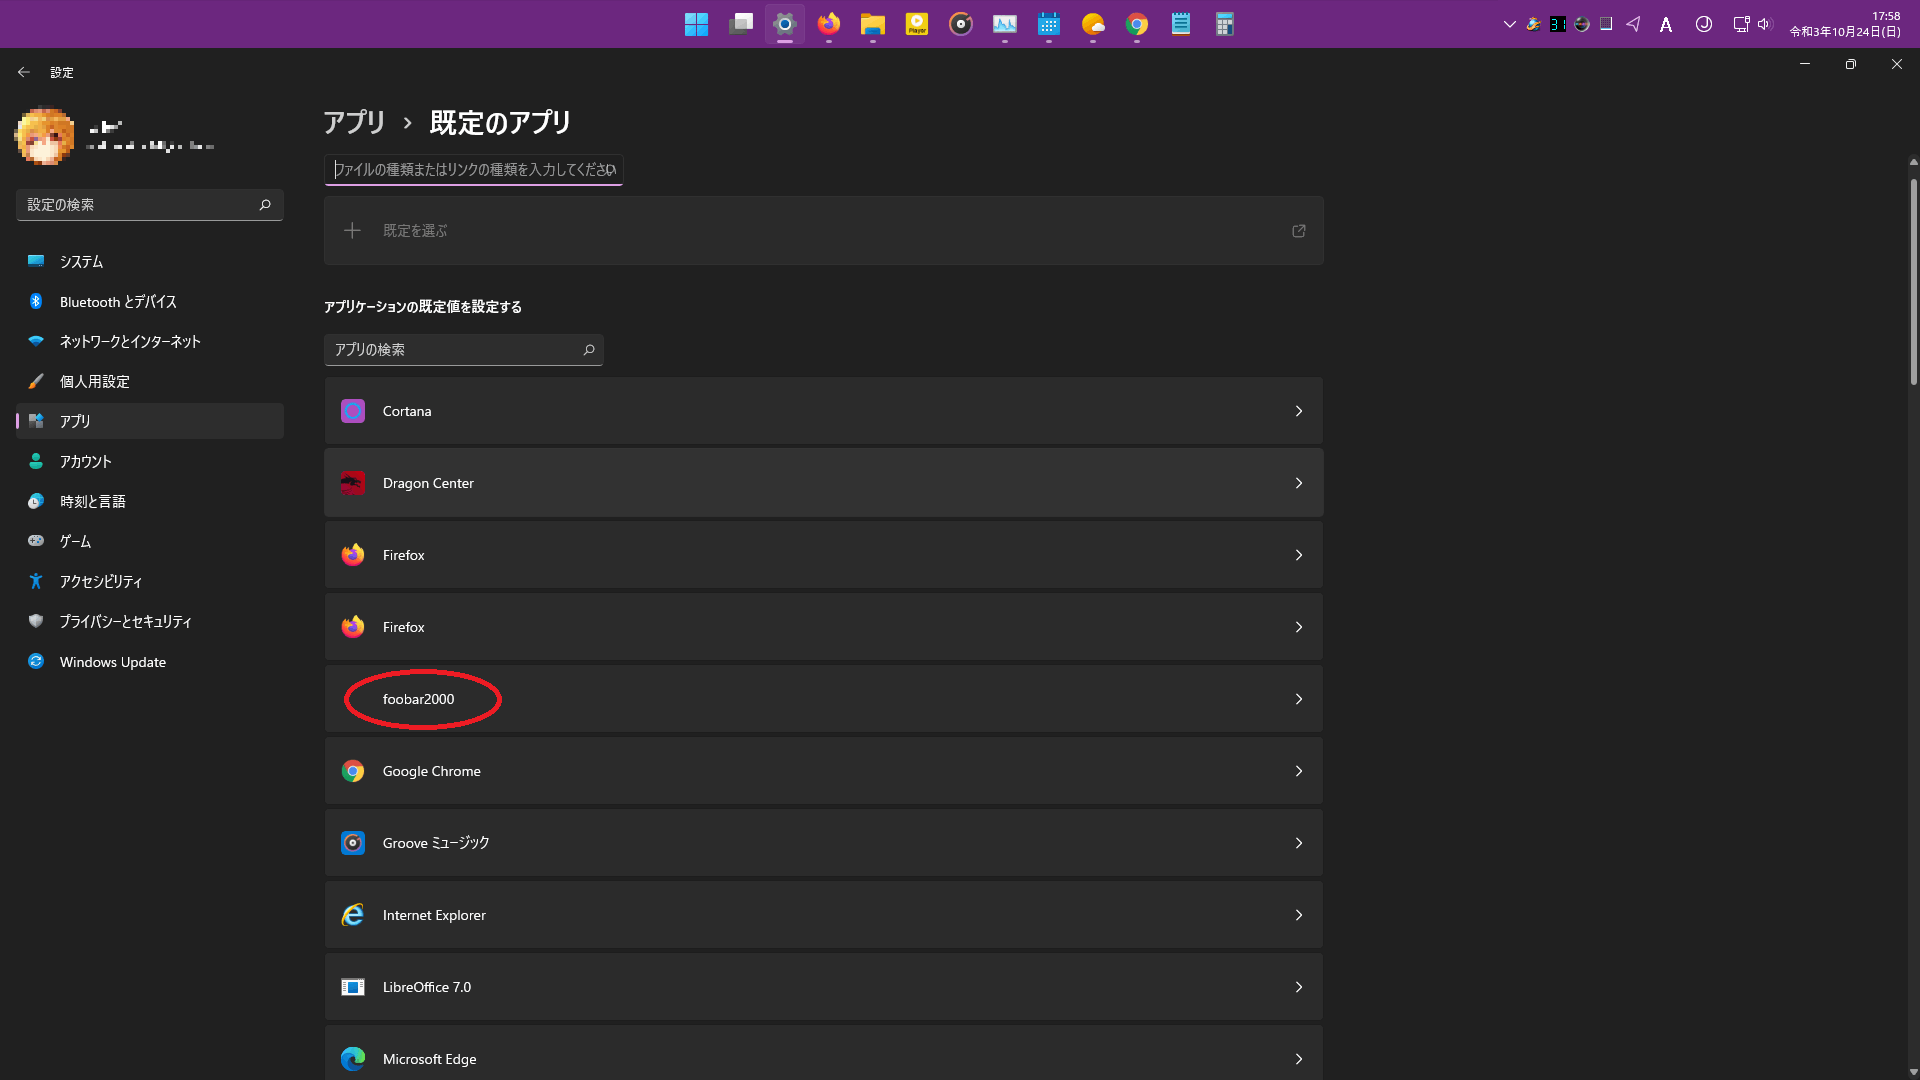Launch the Calculator from the taskbar

pyautogui.click(x=1224, y=24)
